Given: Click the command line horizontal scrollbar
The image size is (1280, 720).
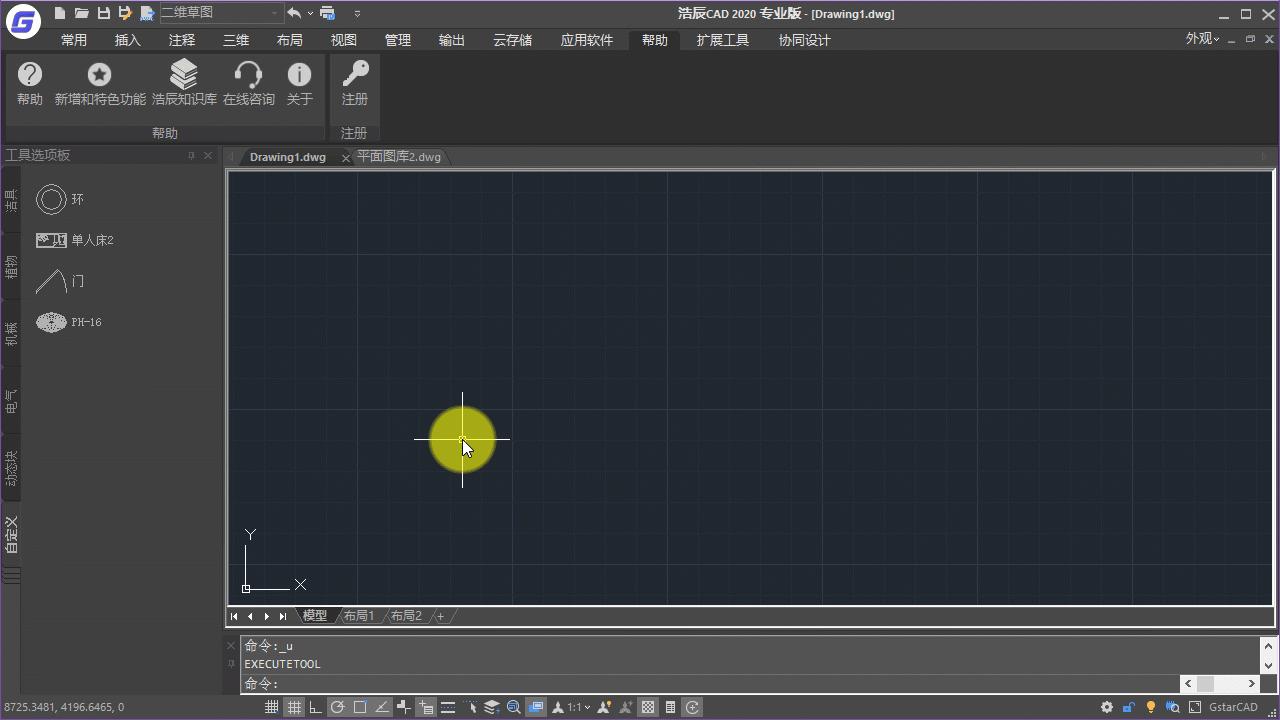Looking at the screenshot, I should coord(1218,684).
